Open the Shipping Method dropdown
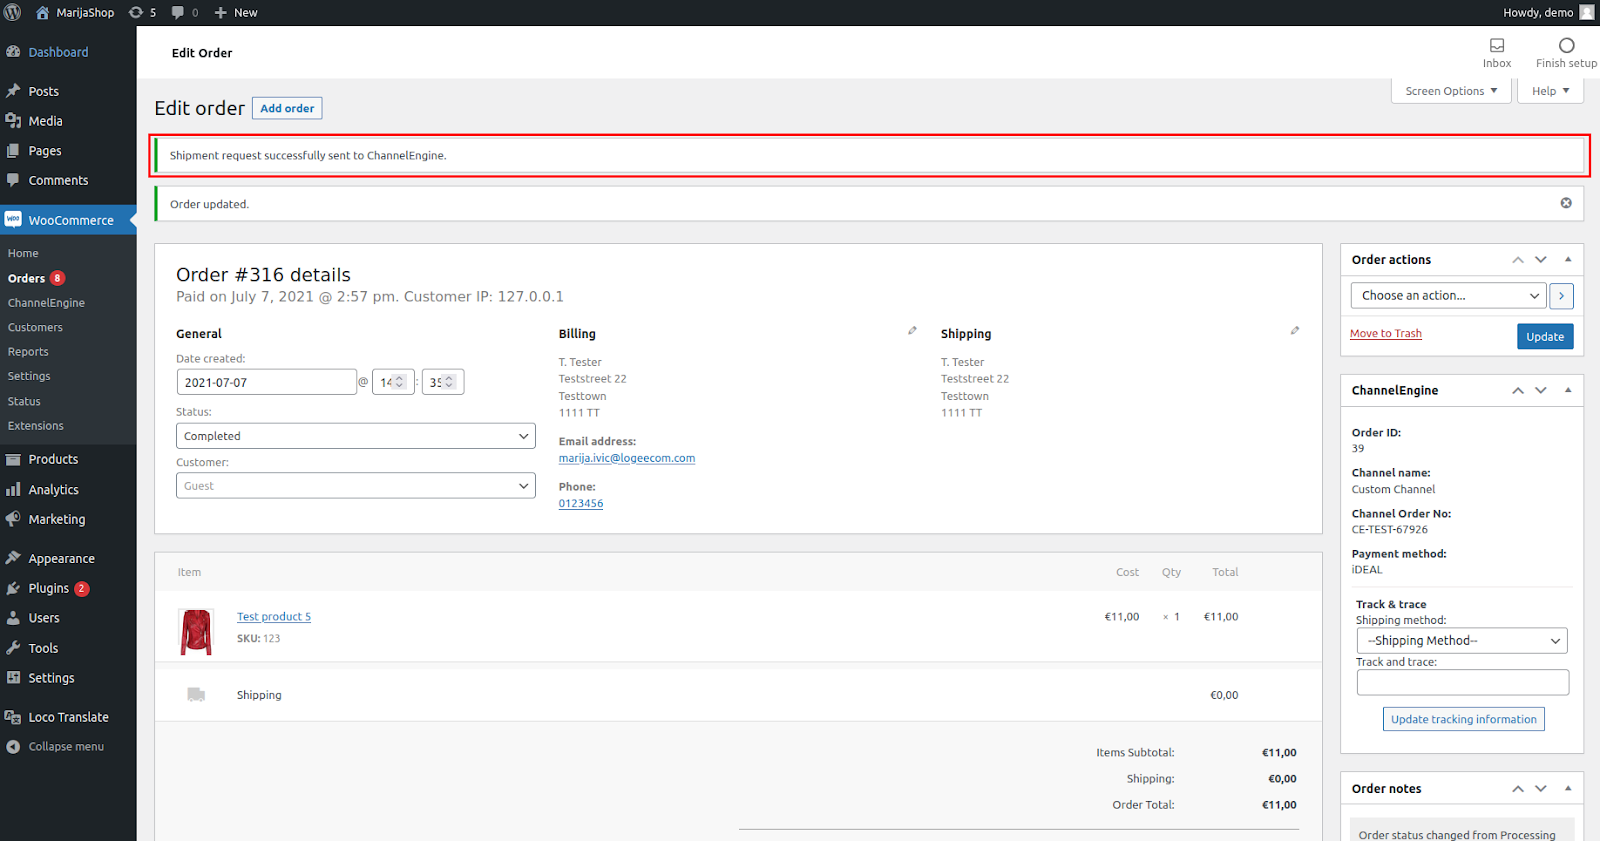 click(1461, 641)
